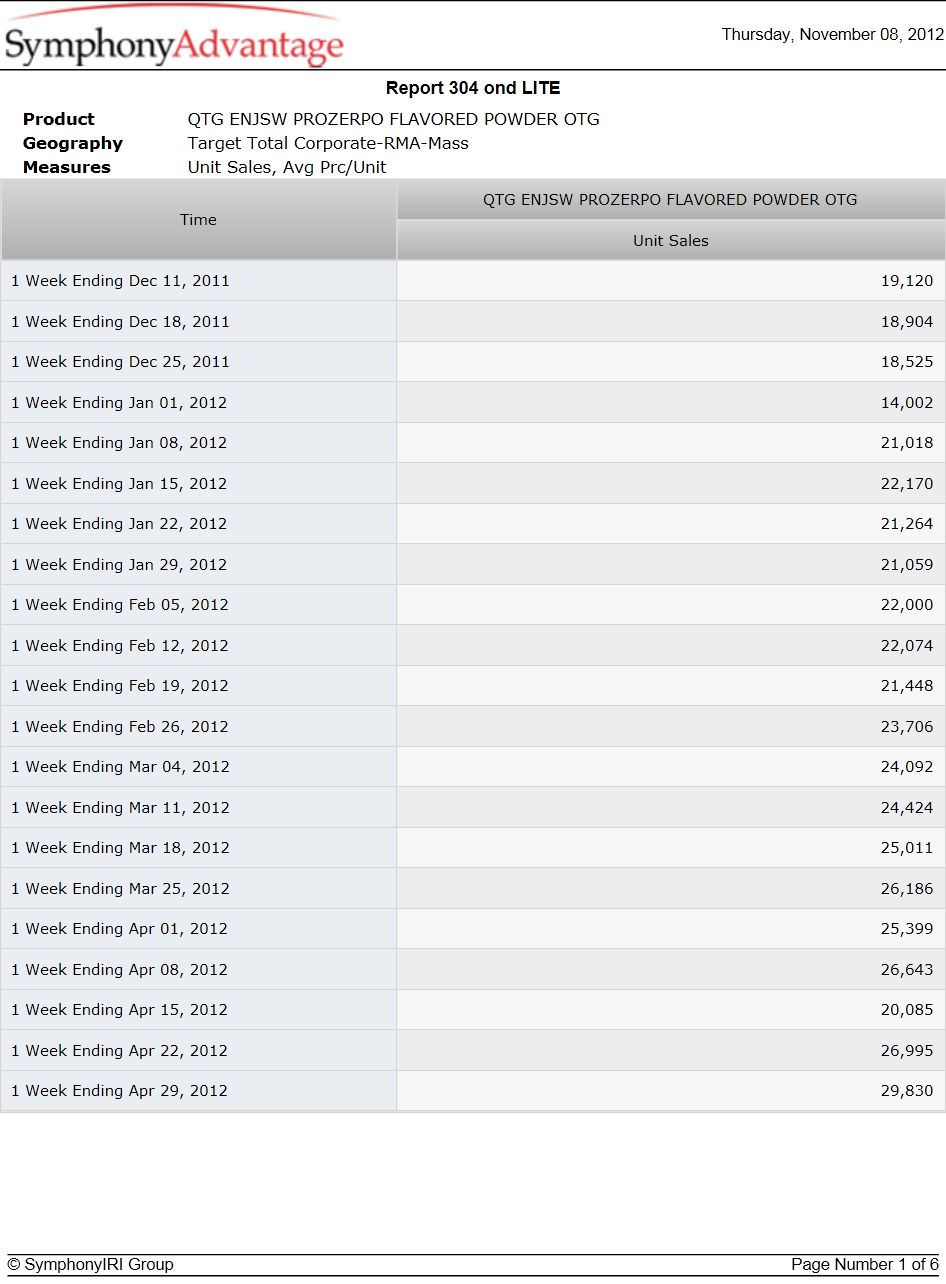Image resolution: width=946 pixels, height=1284 pixels.
Task: Click the unit sales value 25,399
Action: coord(907,929)
